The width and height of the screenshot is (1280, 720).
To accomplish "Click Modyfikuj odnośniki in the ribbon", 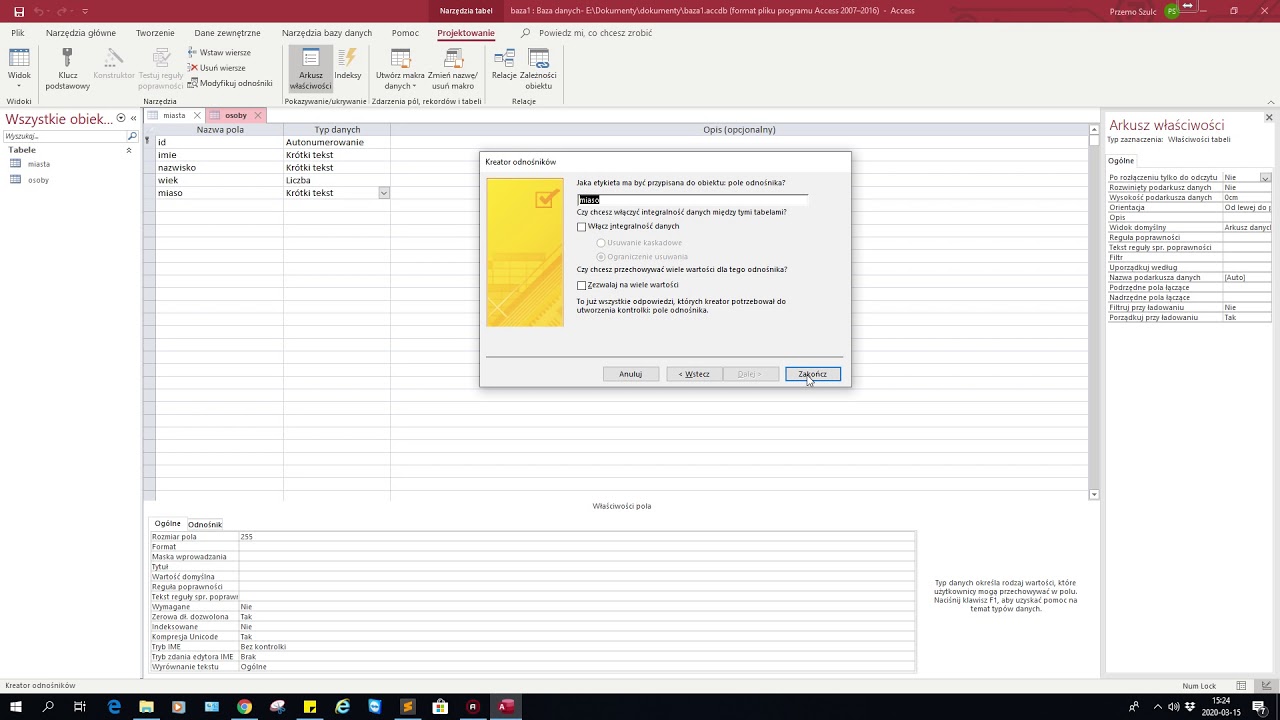I will 230,83.
